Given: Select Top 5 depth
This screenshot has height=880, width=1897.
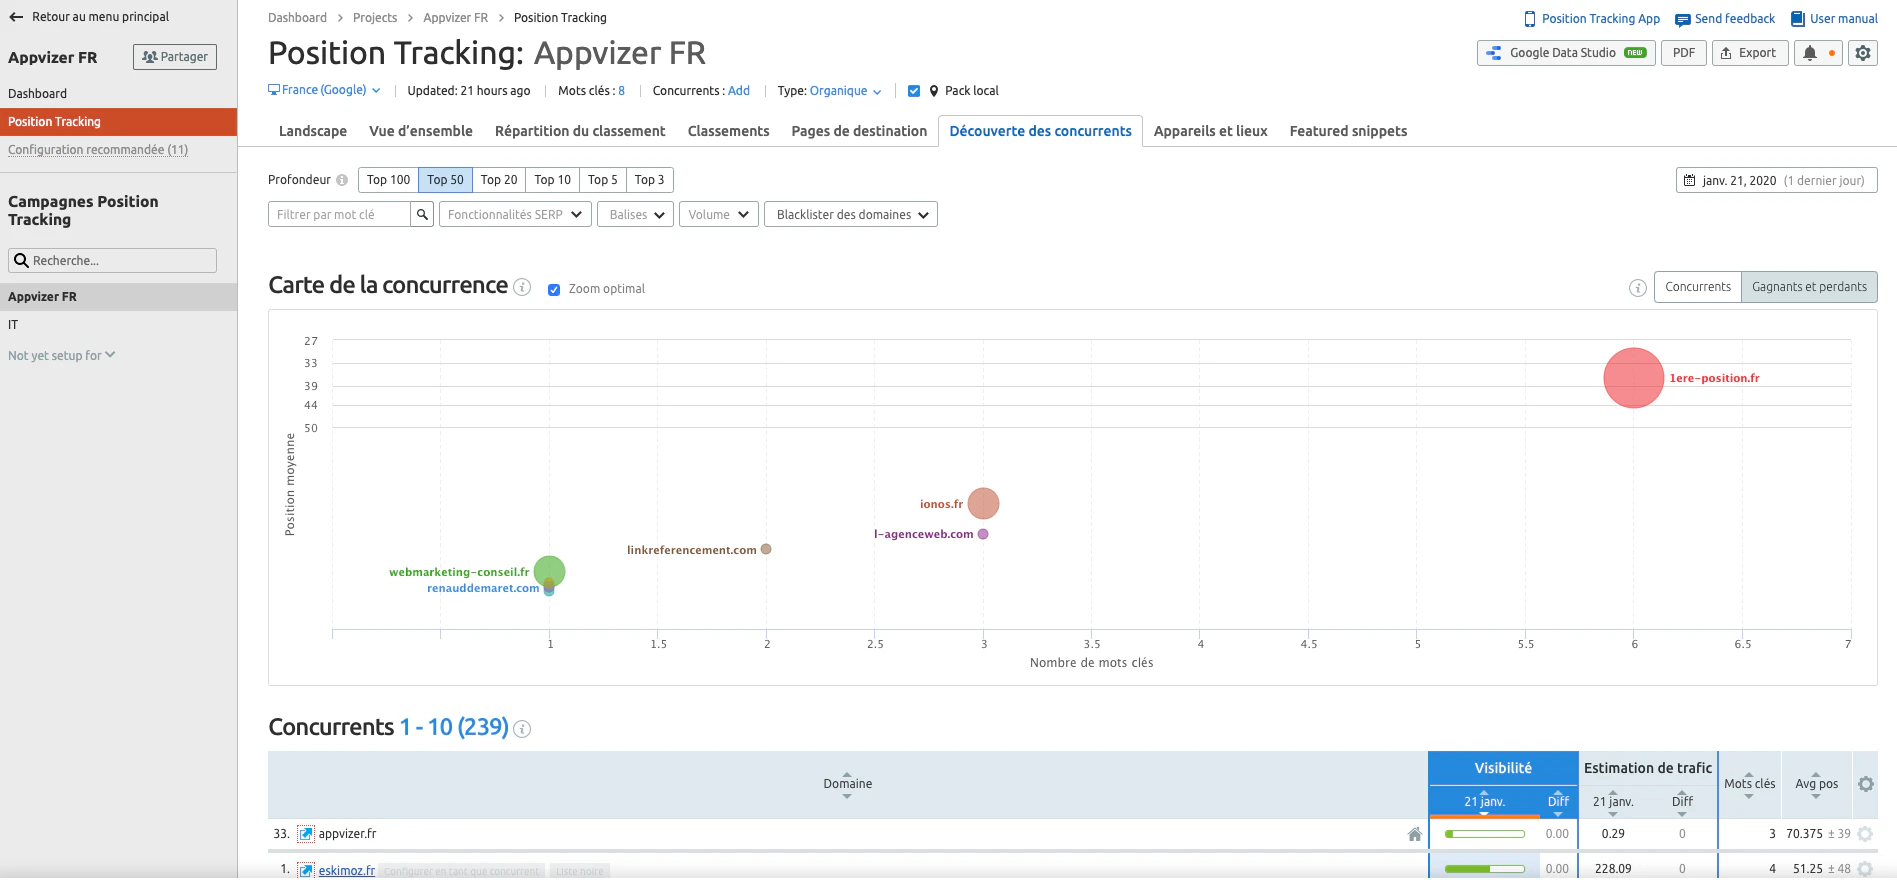Looking at the screenshot, I should point(603,180).
